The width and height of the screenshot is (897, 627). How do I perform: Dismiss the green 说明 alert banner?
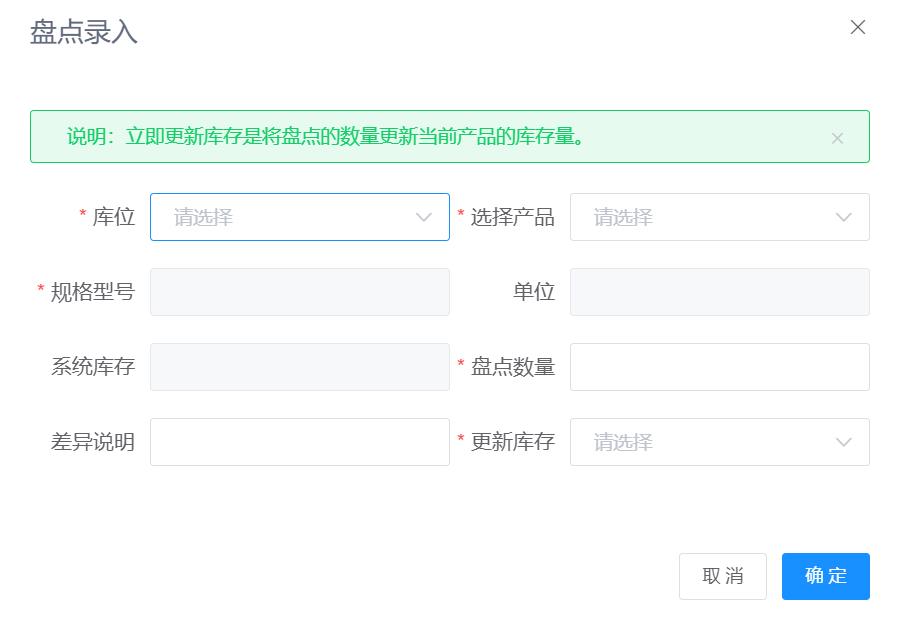click(x=837, y=138)
